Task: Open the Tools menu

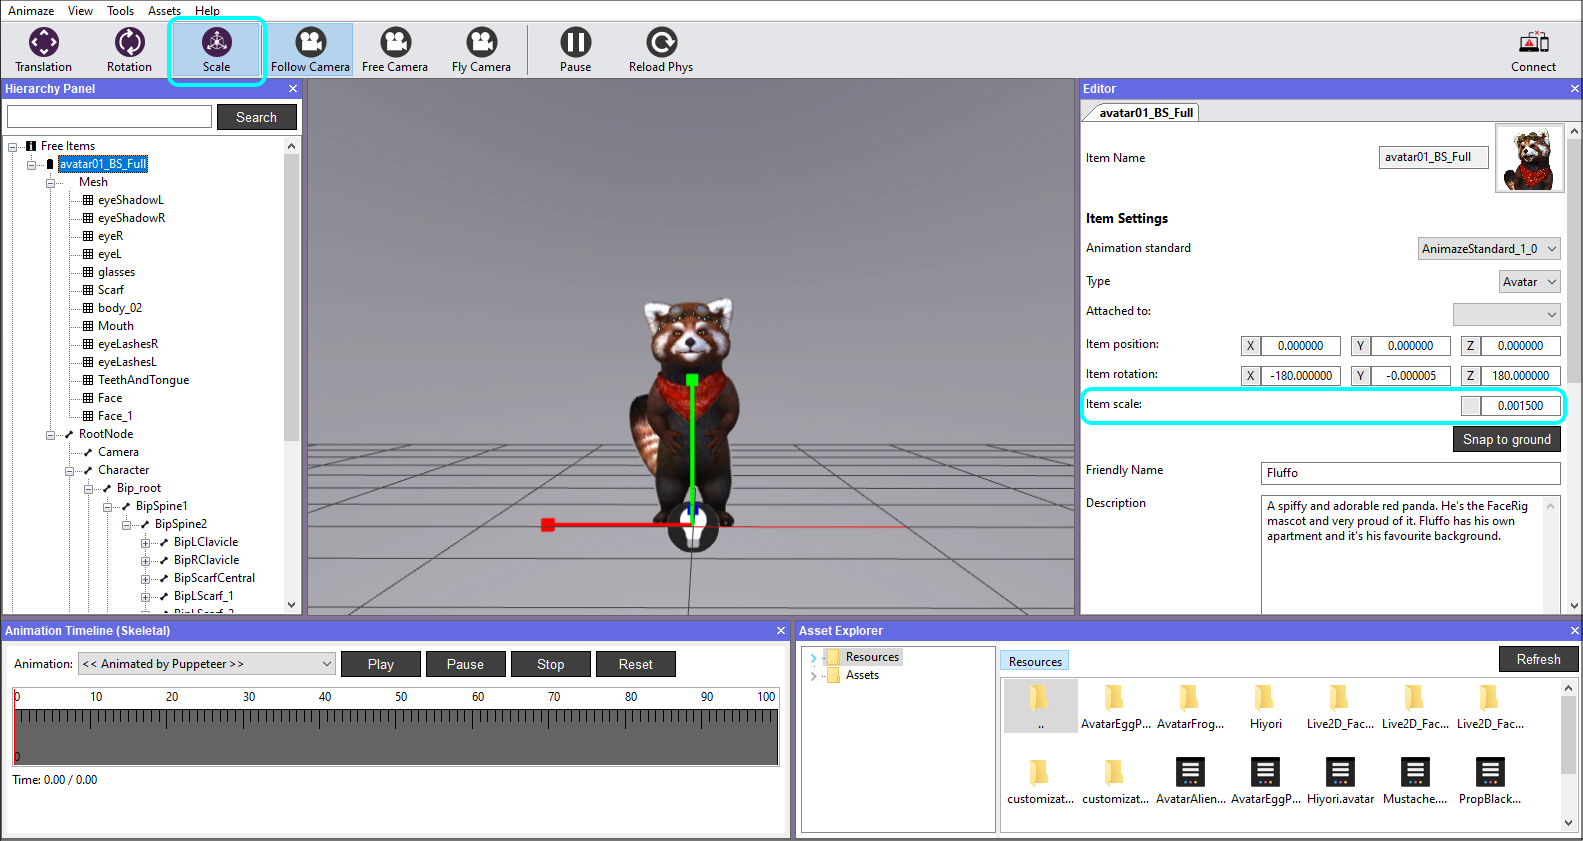Action: coord(120,11)
